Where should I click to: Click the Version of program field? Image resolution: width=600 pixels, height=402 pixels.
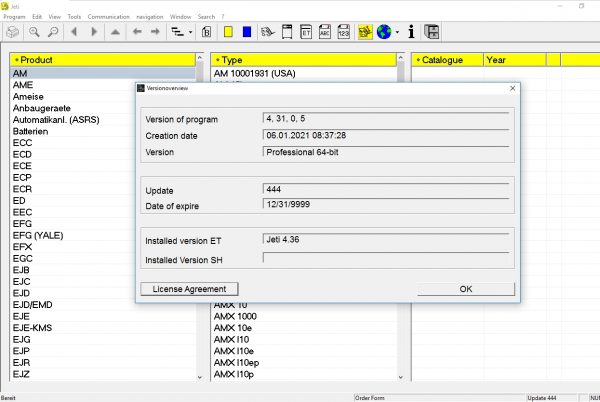click(386, 119)
